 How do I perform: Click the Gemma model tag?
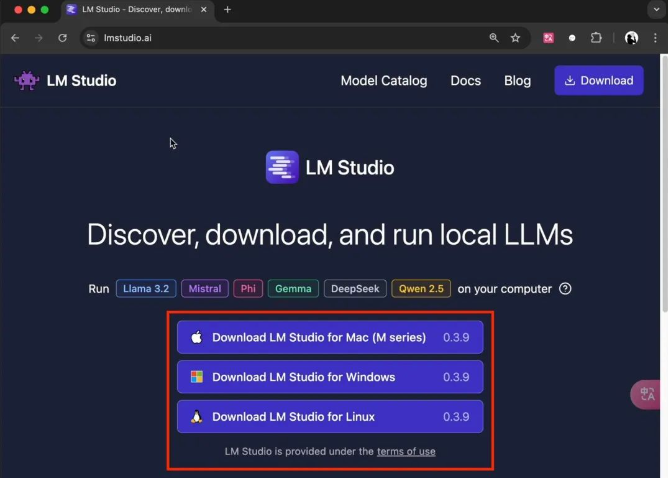pos(293,289)
